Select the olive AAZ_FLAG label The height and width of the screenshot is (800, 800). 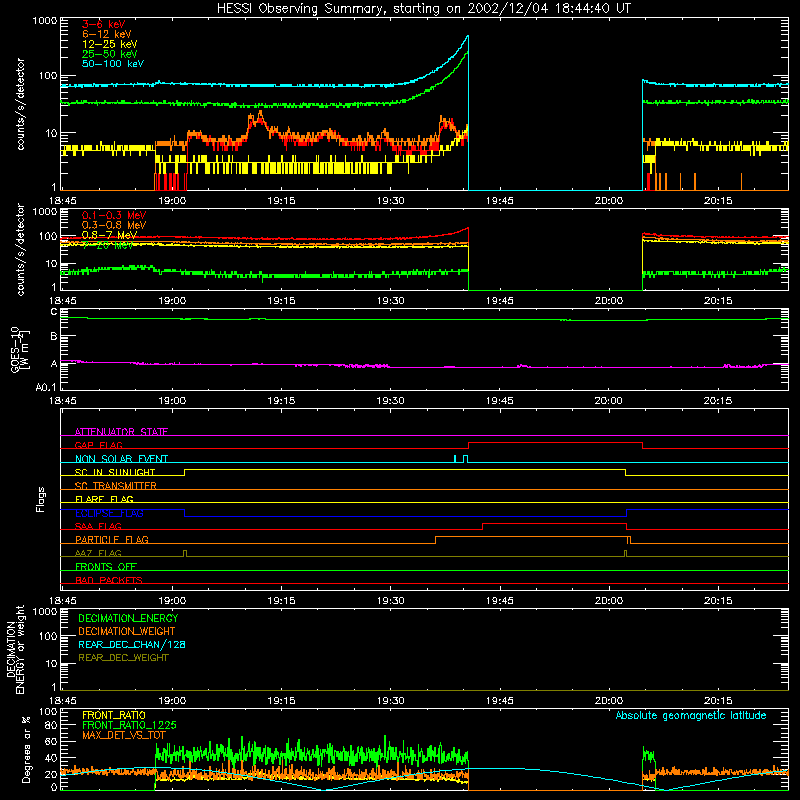98,553
